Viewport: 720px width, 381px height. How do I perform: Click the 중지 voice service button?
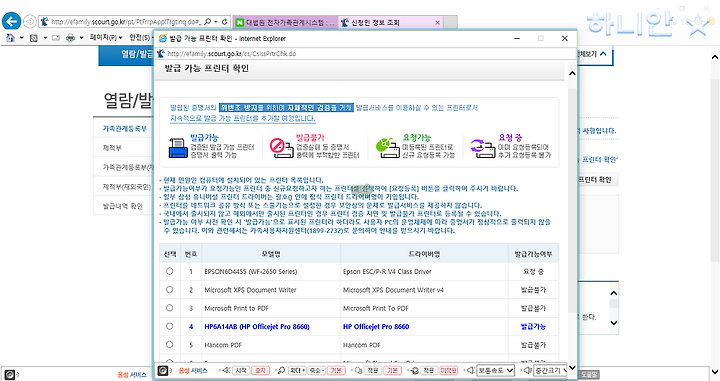pyautogui.click(x=260, y=370)
